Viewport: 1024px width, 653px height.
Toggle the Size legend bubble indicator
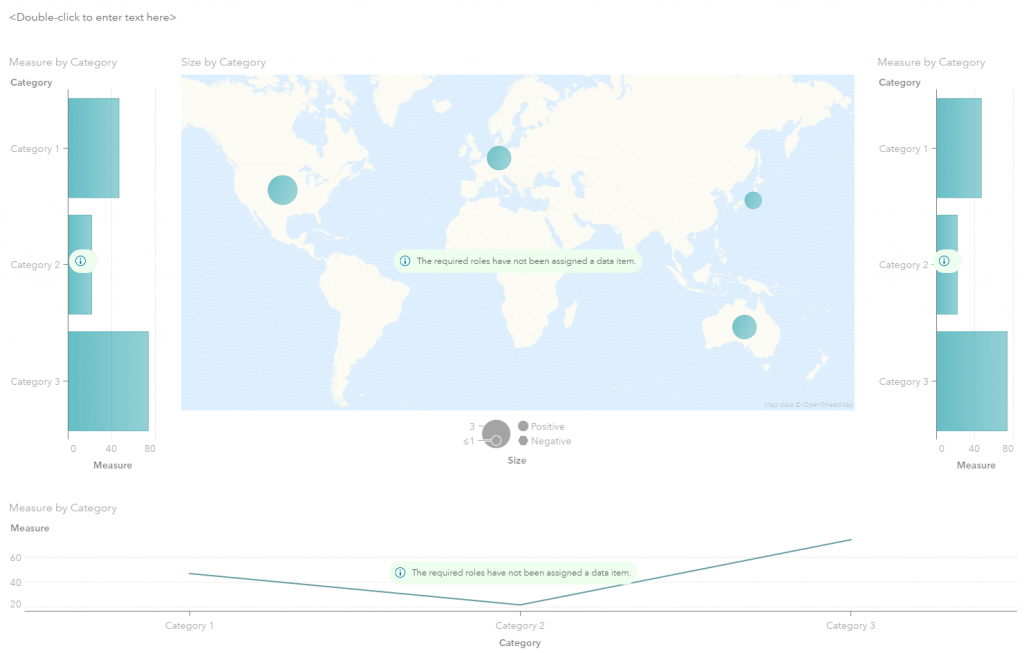click(497, 434)
